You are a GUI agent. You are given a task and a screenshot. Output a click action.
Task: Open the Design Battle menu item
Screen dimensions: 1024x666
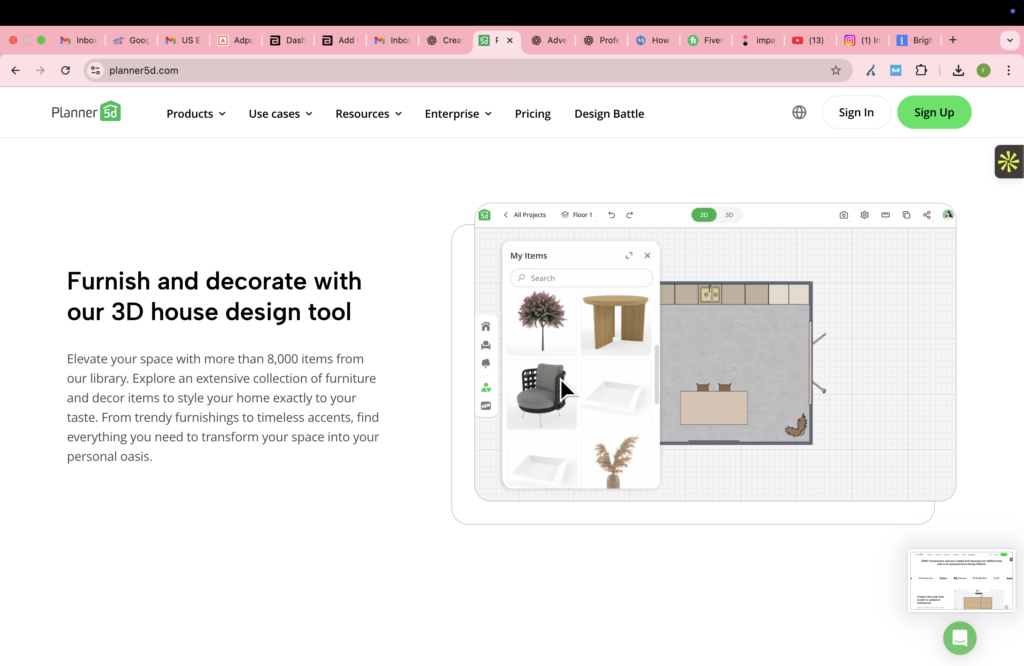(x=608, y=114)
